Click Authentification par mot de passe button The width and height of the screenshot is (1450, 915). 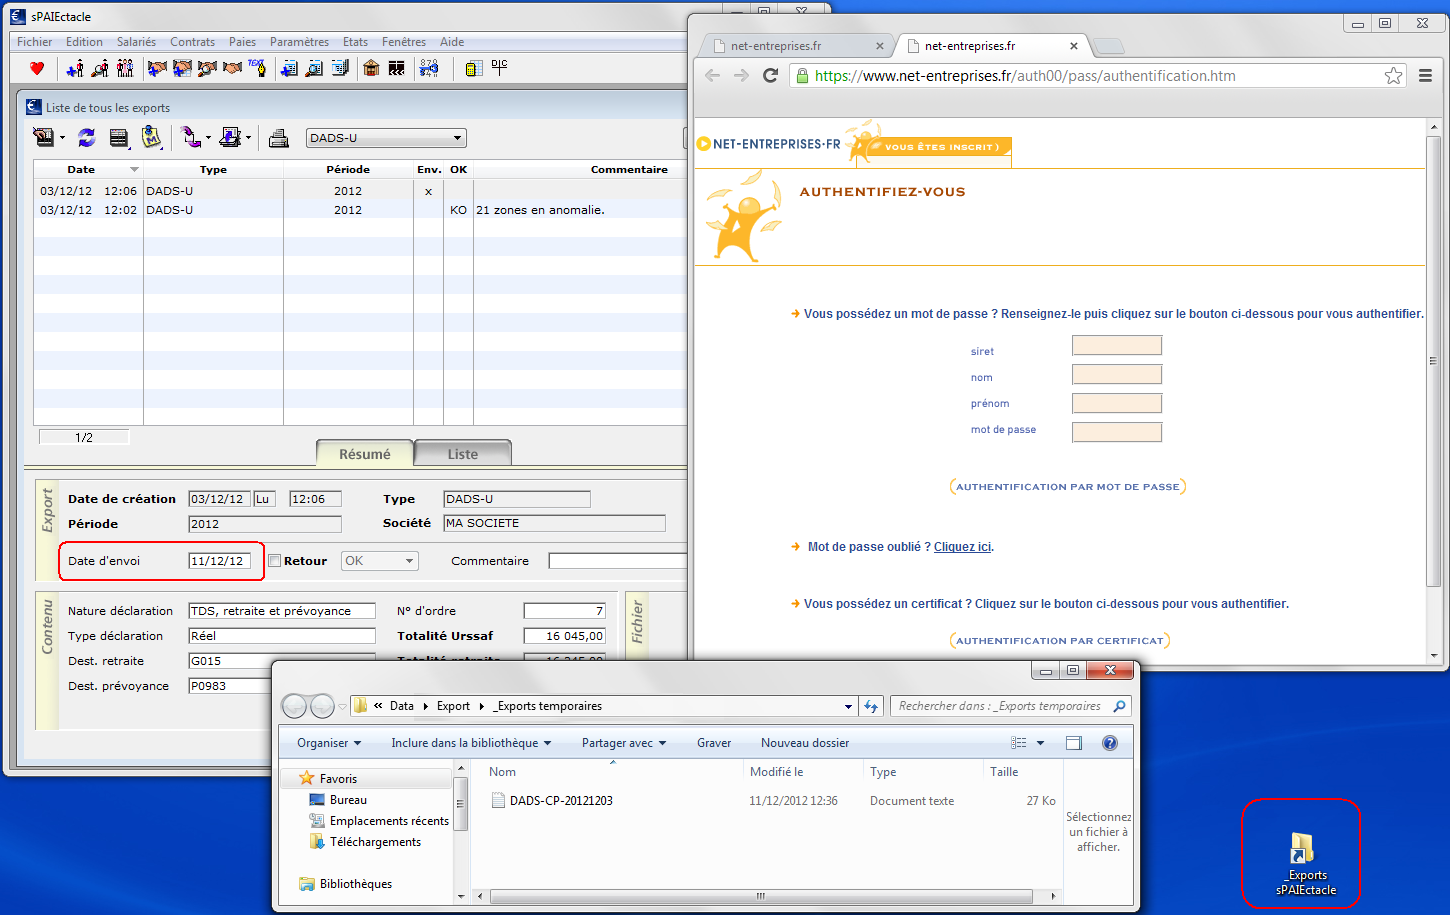[x=1067, y=487]
